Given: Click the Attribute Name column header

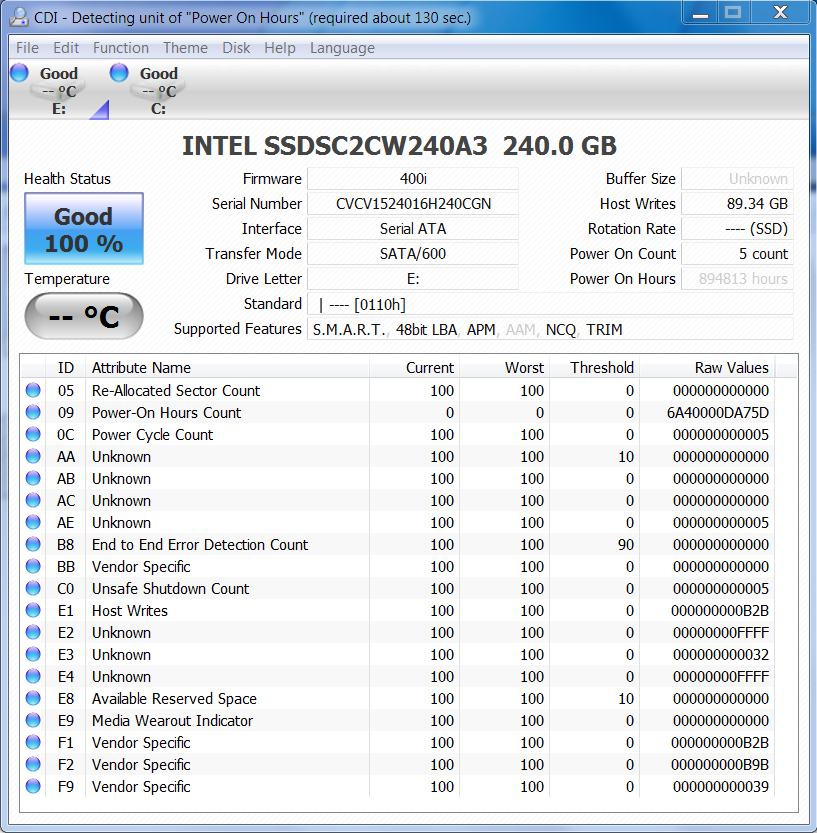Looking at the screenshot, I should tap(141, 367).
